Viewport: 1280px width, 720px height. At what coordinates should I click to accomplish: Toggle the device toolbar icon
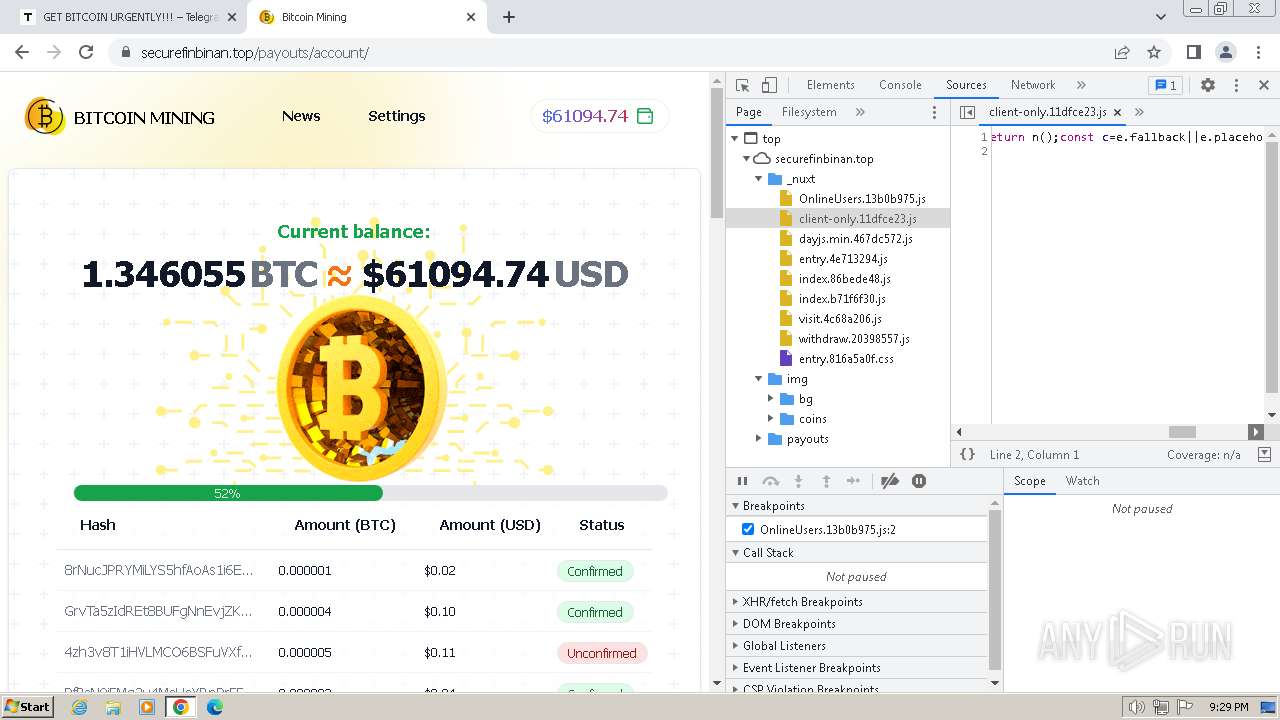tap(769, 85)
